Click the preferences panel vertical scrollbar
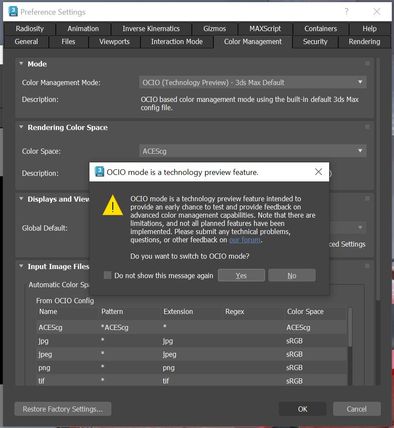 (378, 180)
